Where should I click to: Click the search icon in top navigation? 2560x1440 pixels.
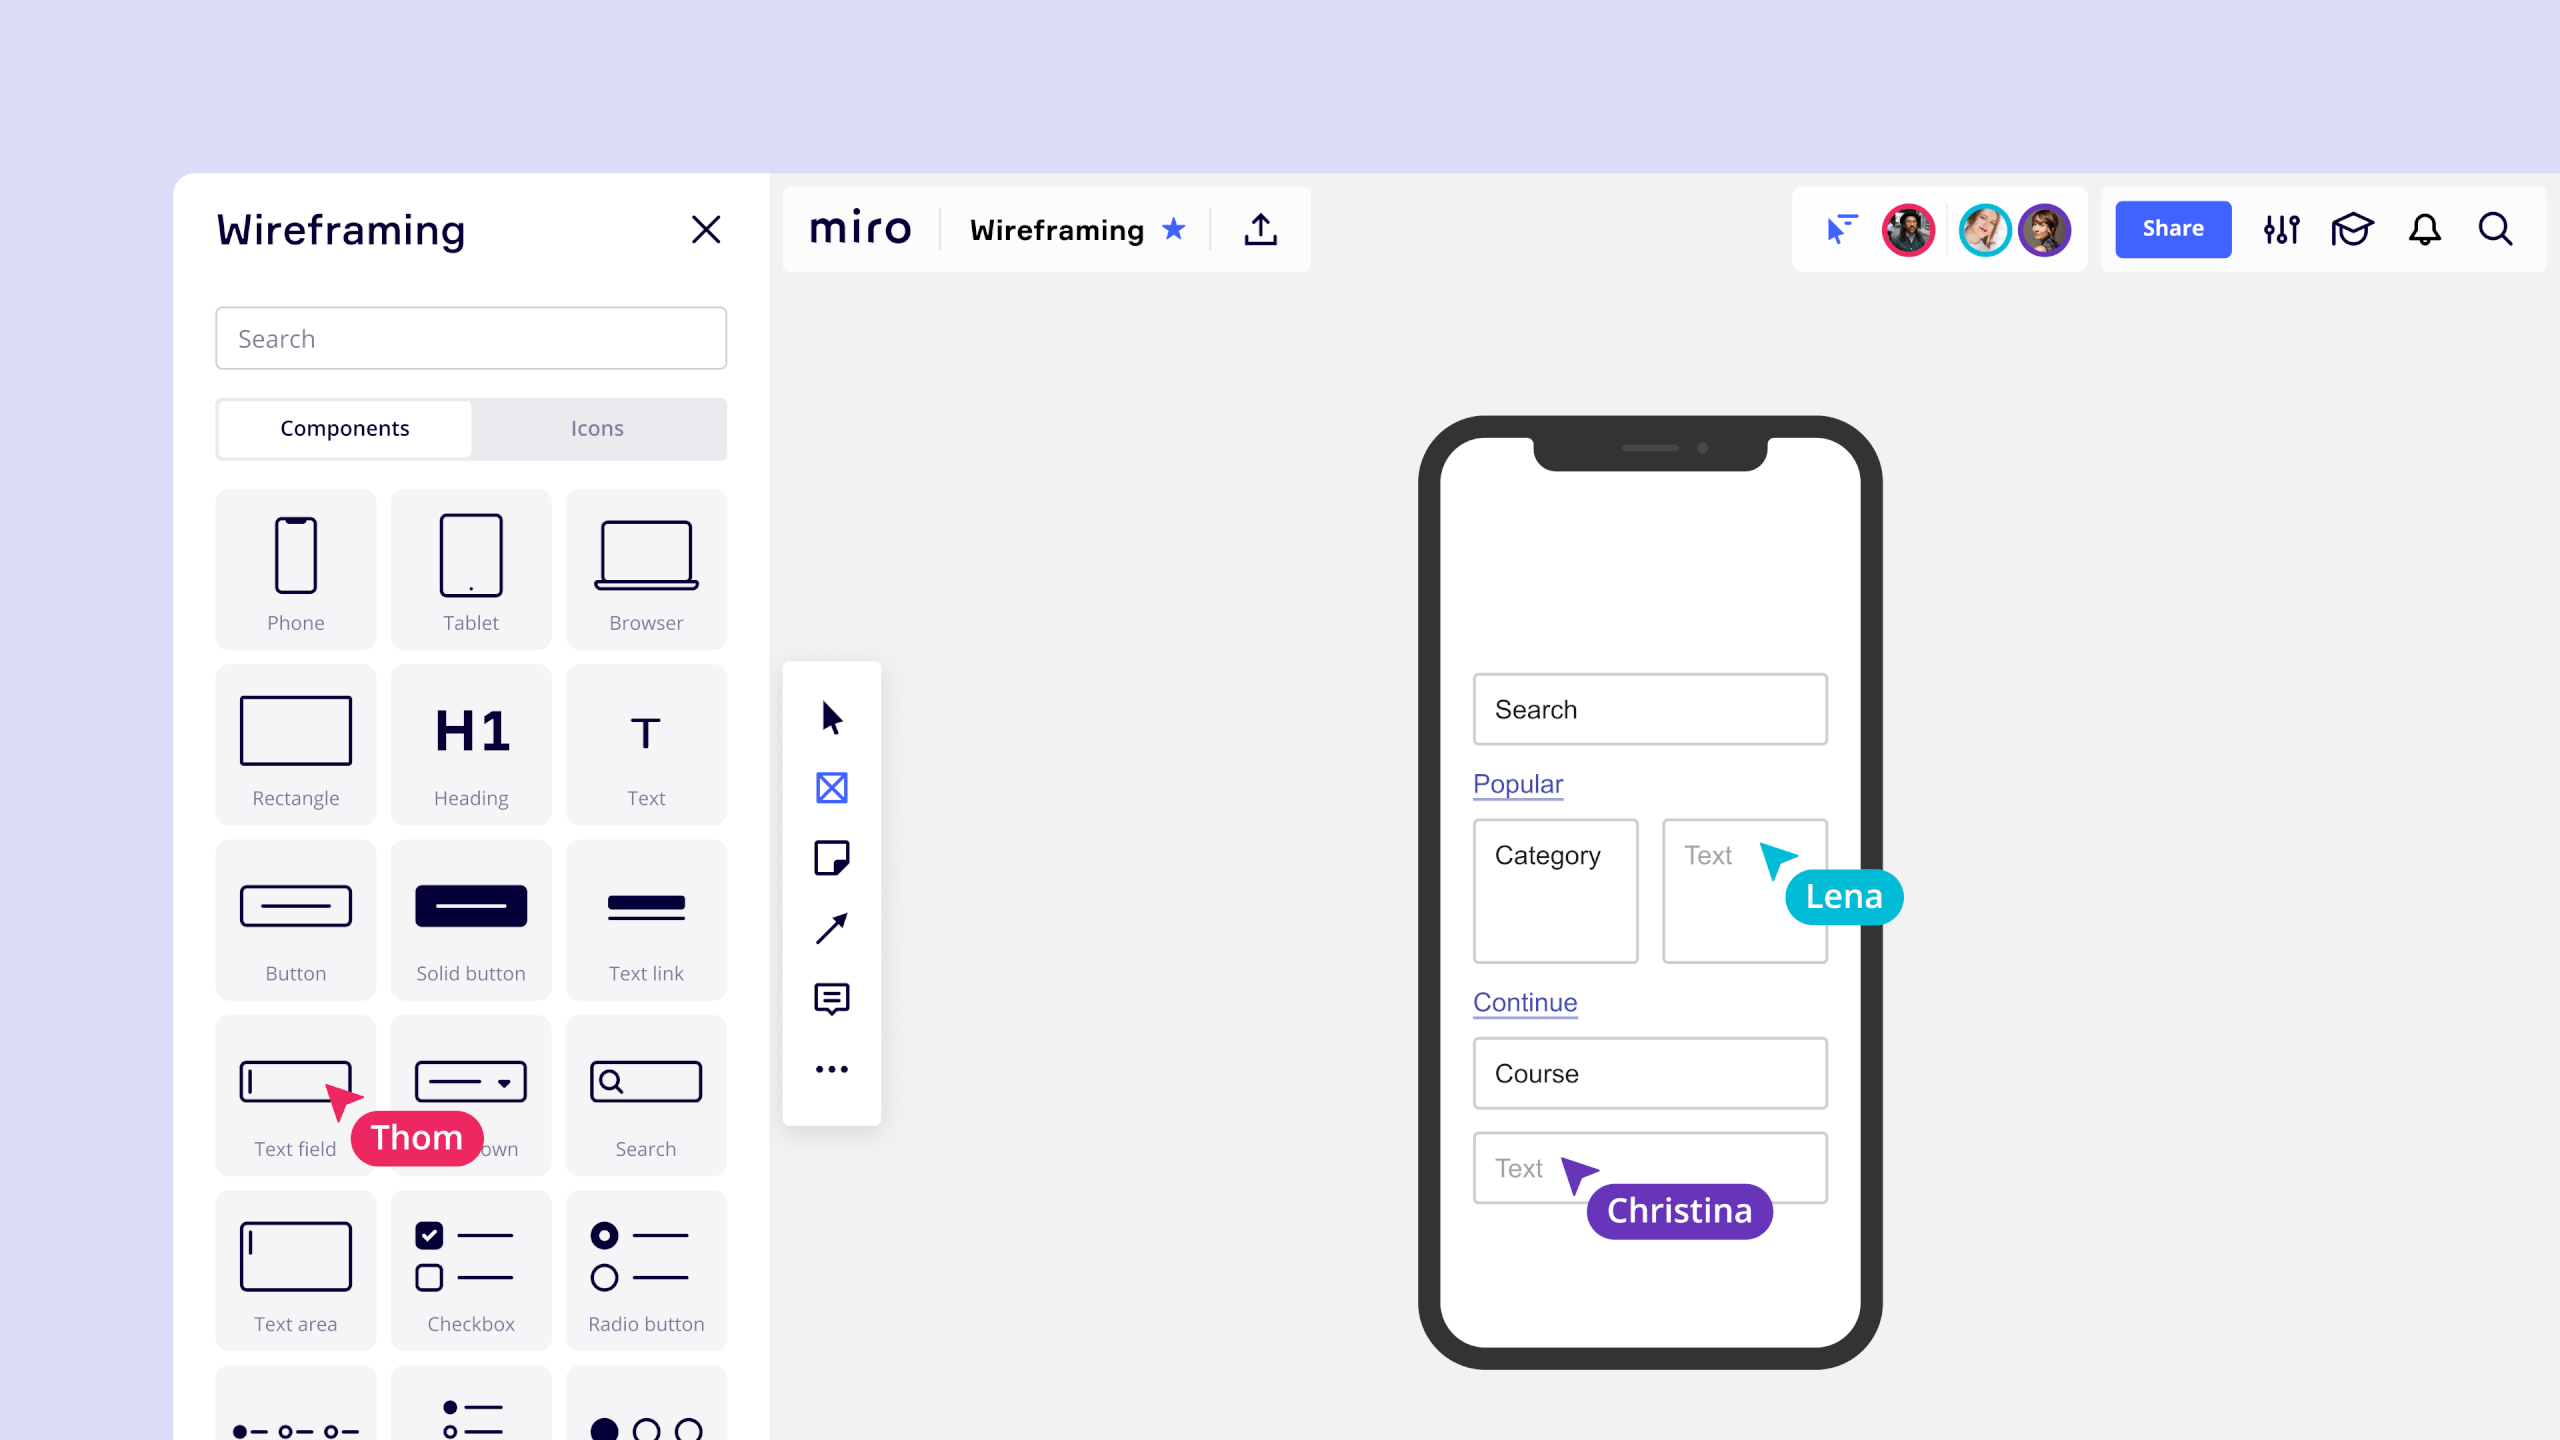(2495, 229)
